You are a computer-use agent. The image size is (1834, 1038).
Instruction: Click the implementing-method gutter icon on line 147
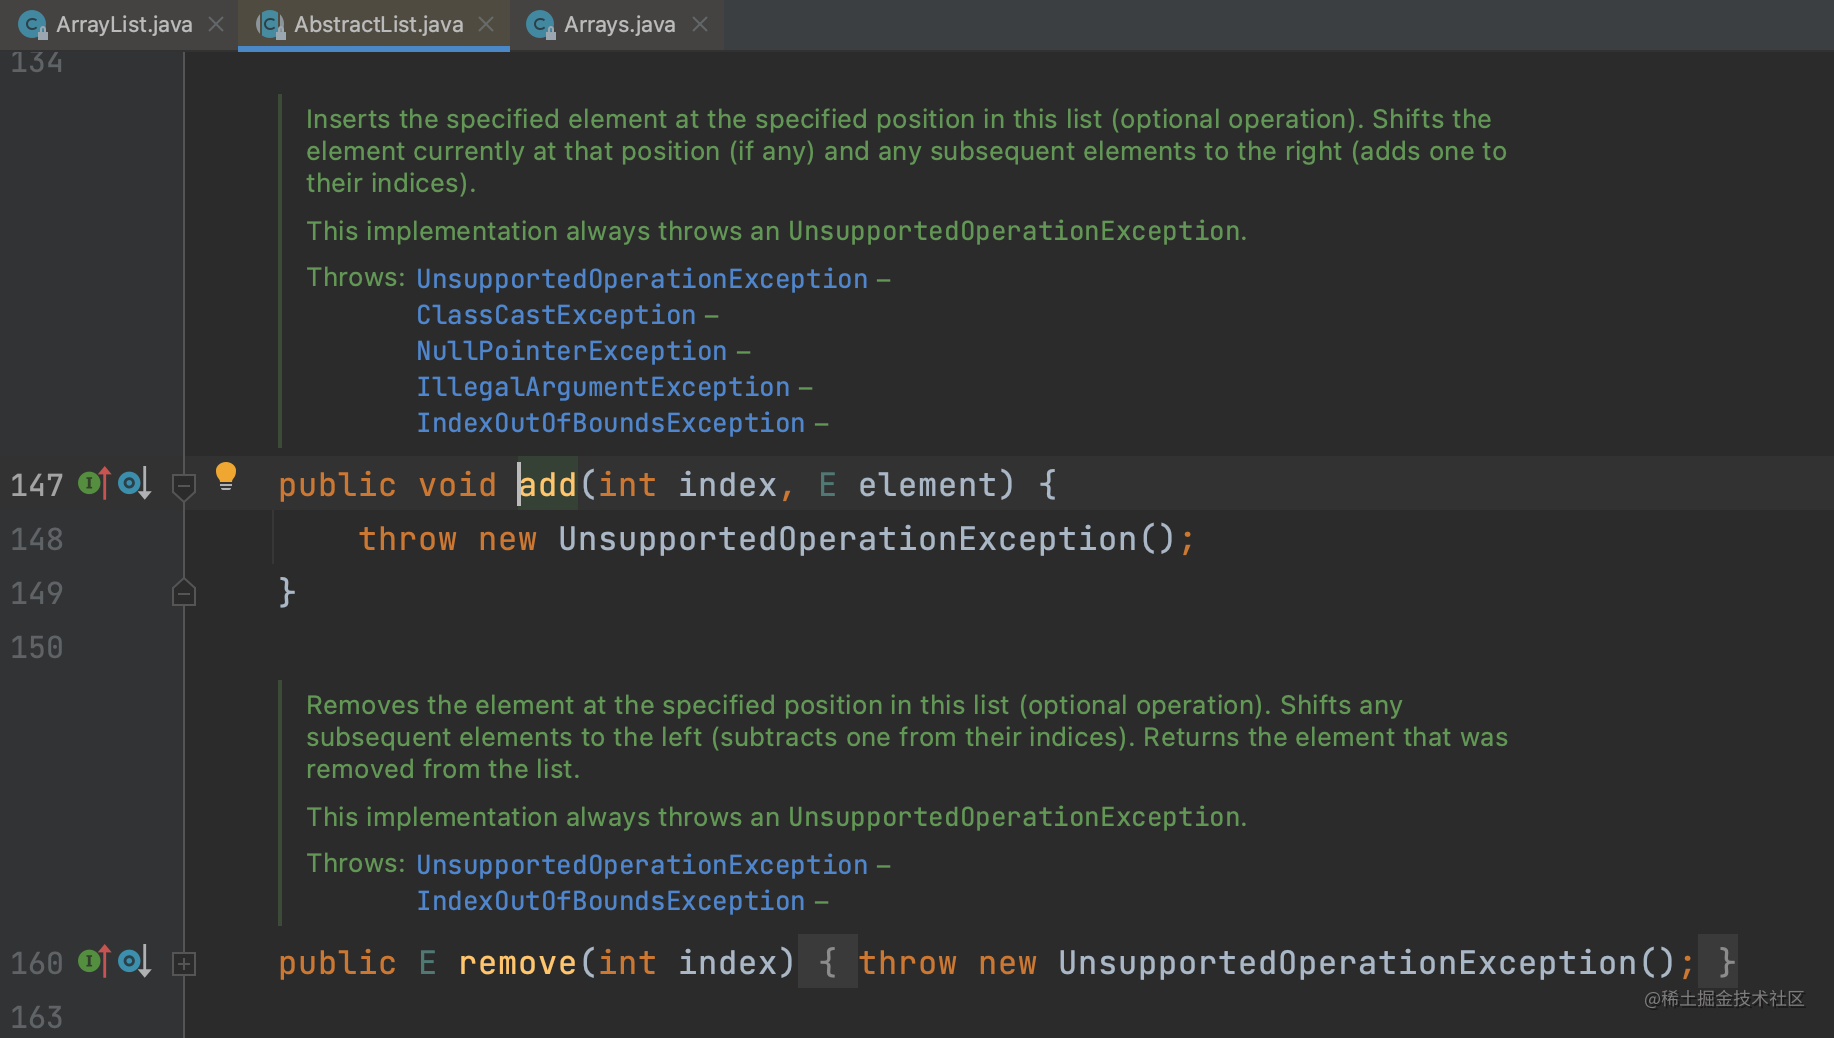[x=91, y=483]
